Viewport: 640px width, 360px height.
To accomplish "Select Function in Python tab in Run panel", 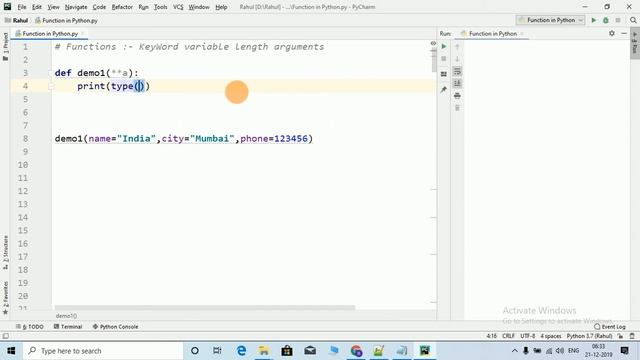I will click(x=493, y=33).
